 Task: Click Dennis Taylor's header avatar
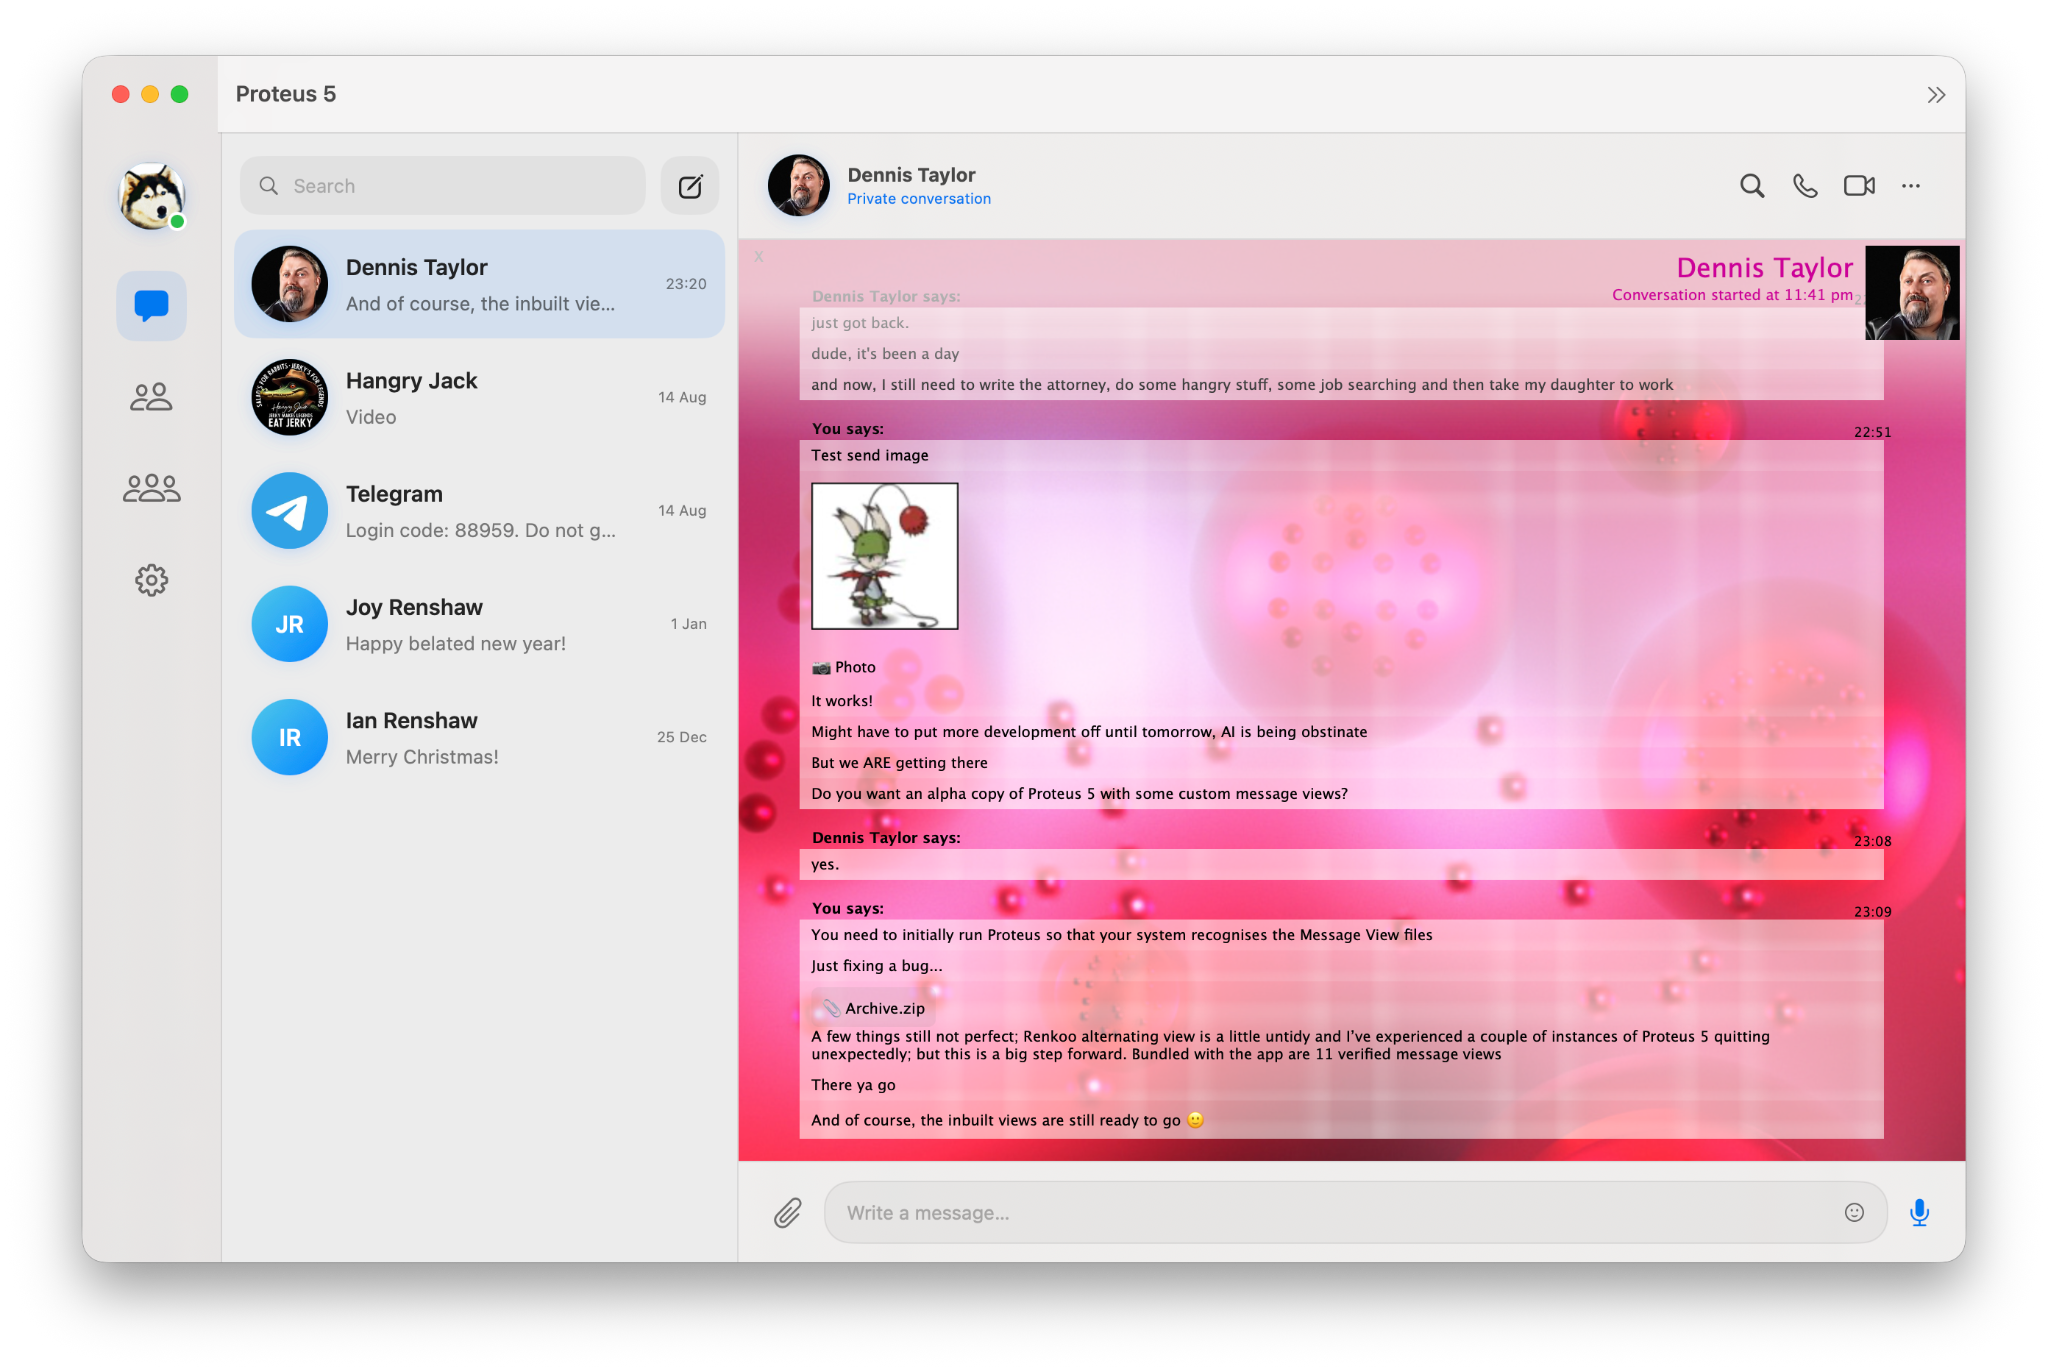coord(798,186)
